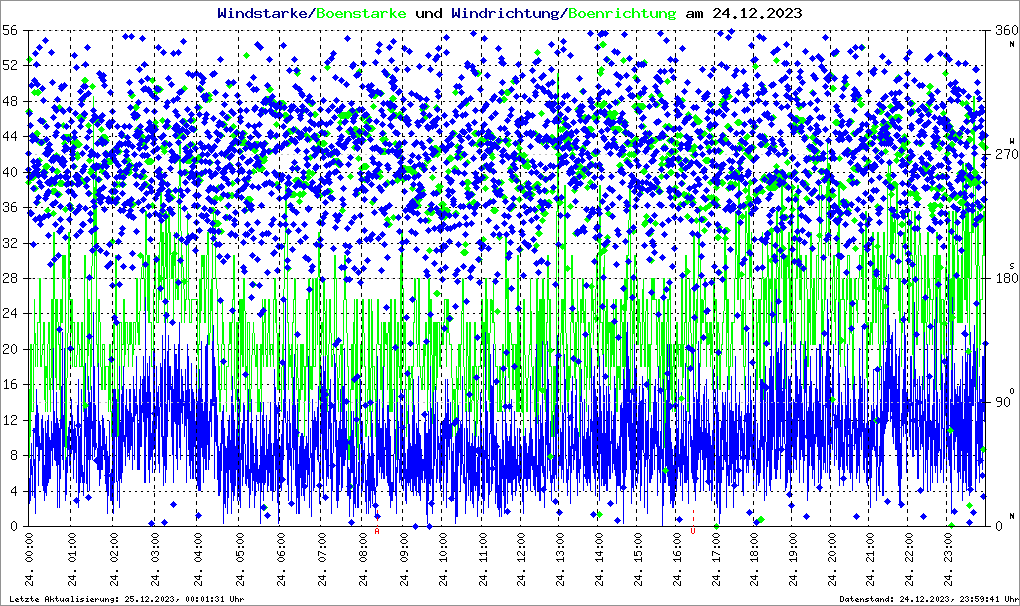Click direction axis value 90

[1002, 402]
